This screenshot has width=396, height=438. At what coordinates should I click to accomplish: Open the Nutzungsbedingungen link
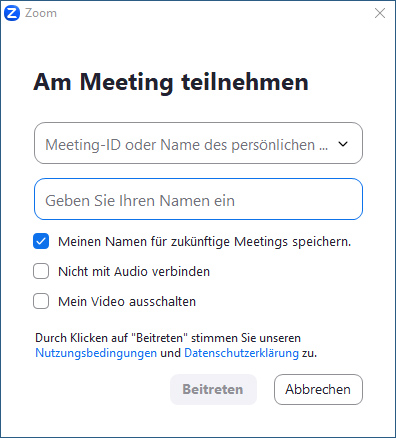(96, 353)
